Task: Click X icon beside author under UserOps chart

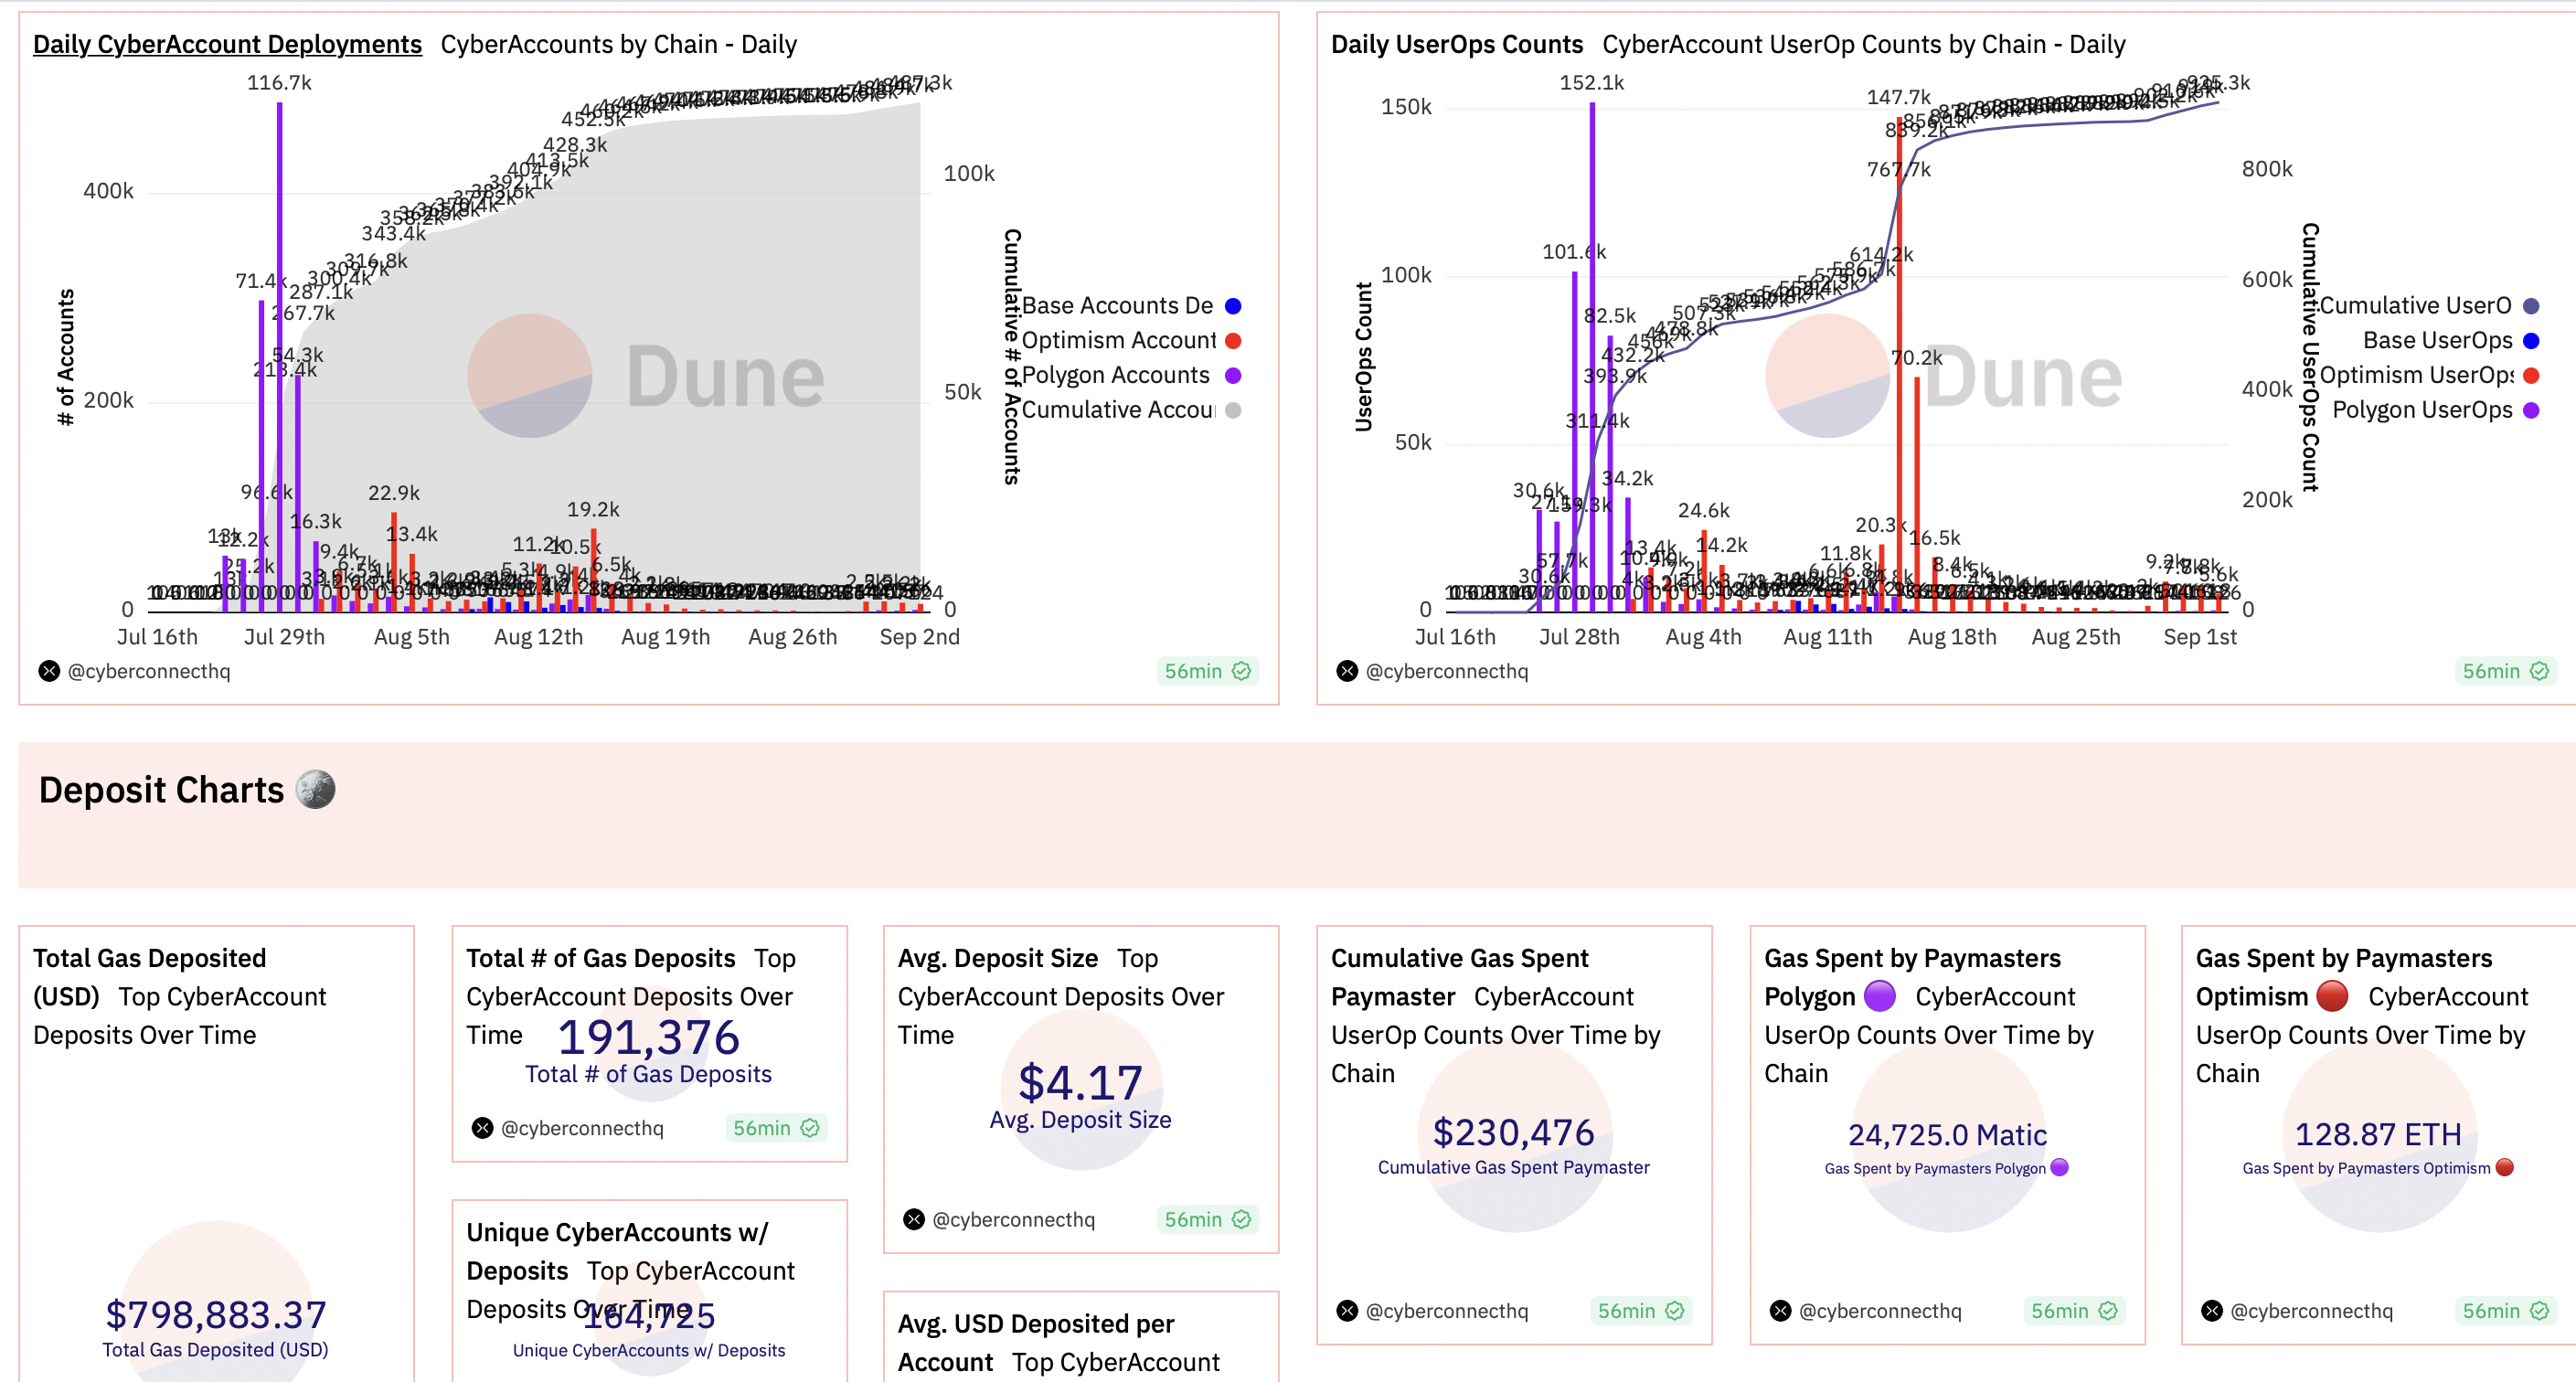Action: [x=1347, y=671]
